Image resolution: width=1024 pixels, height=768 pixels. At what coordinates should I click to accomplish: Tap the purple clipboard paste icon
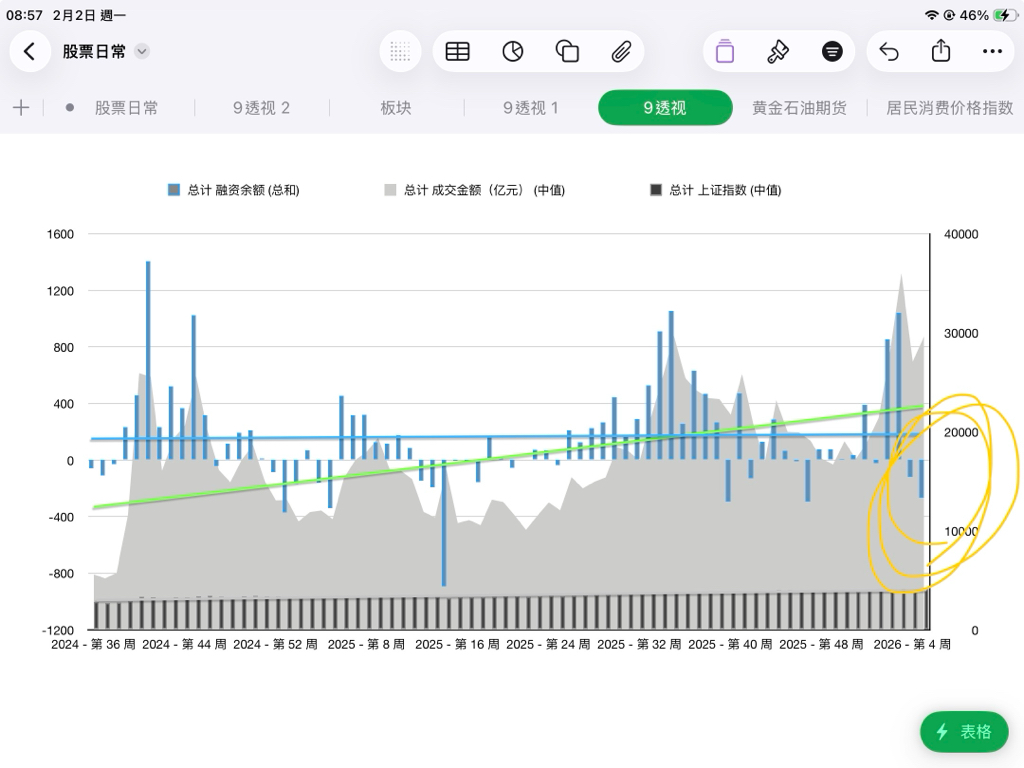725,52
